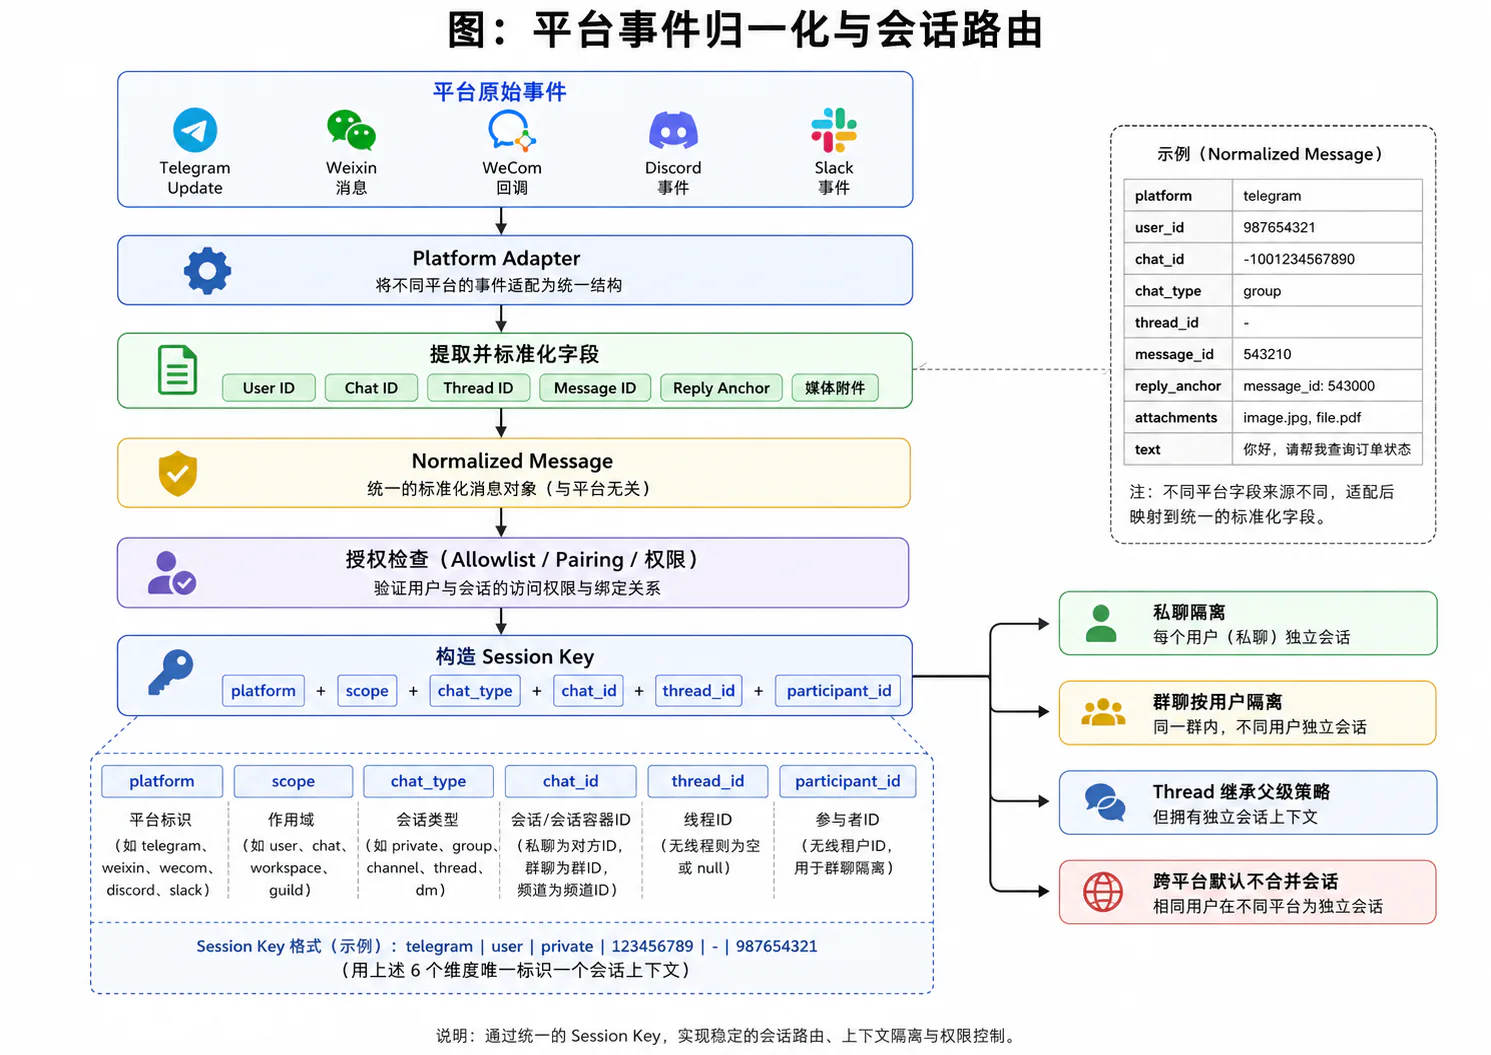
Task: Click the purple user-check authorization icon
Action: coord(172,573)
